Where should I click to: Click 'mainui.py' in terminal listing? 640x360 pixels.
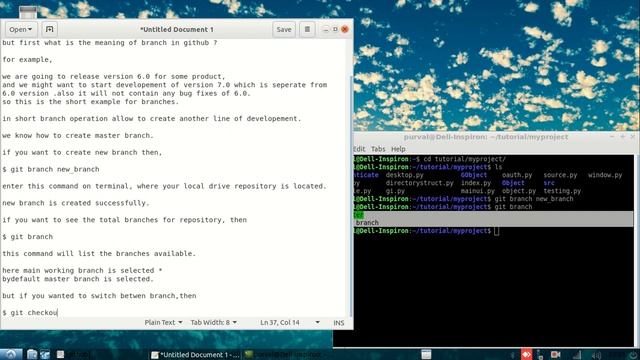tap(478, 191)
